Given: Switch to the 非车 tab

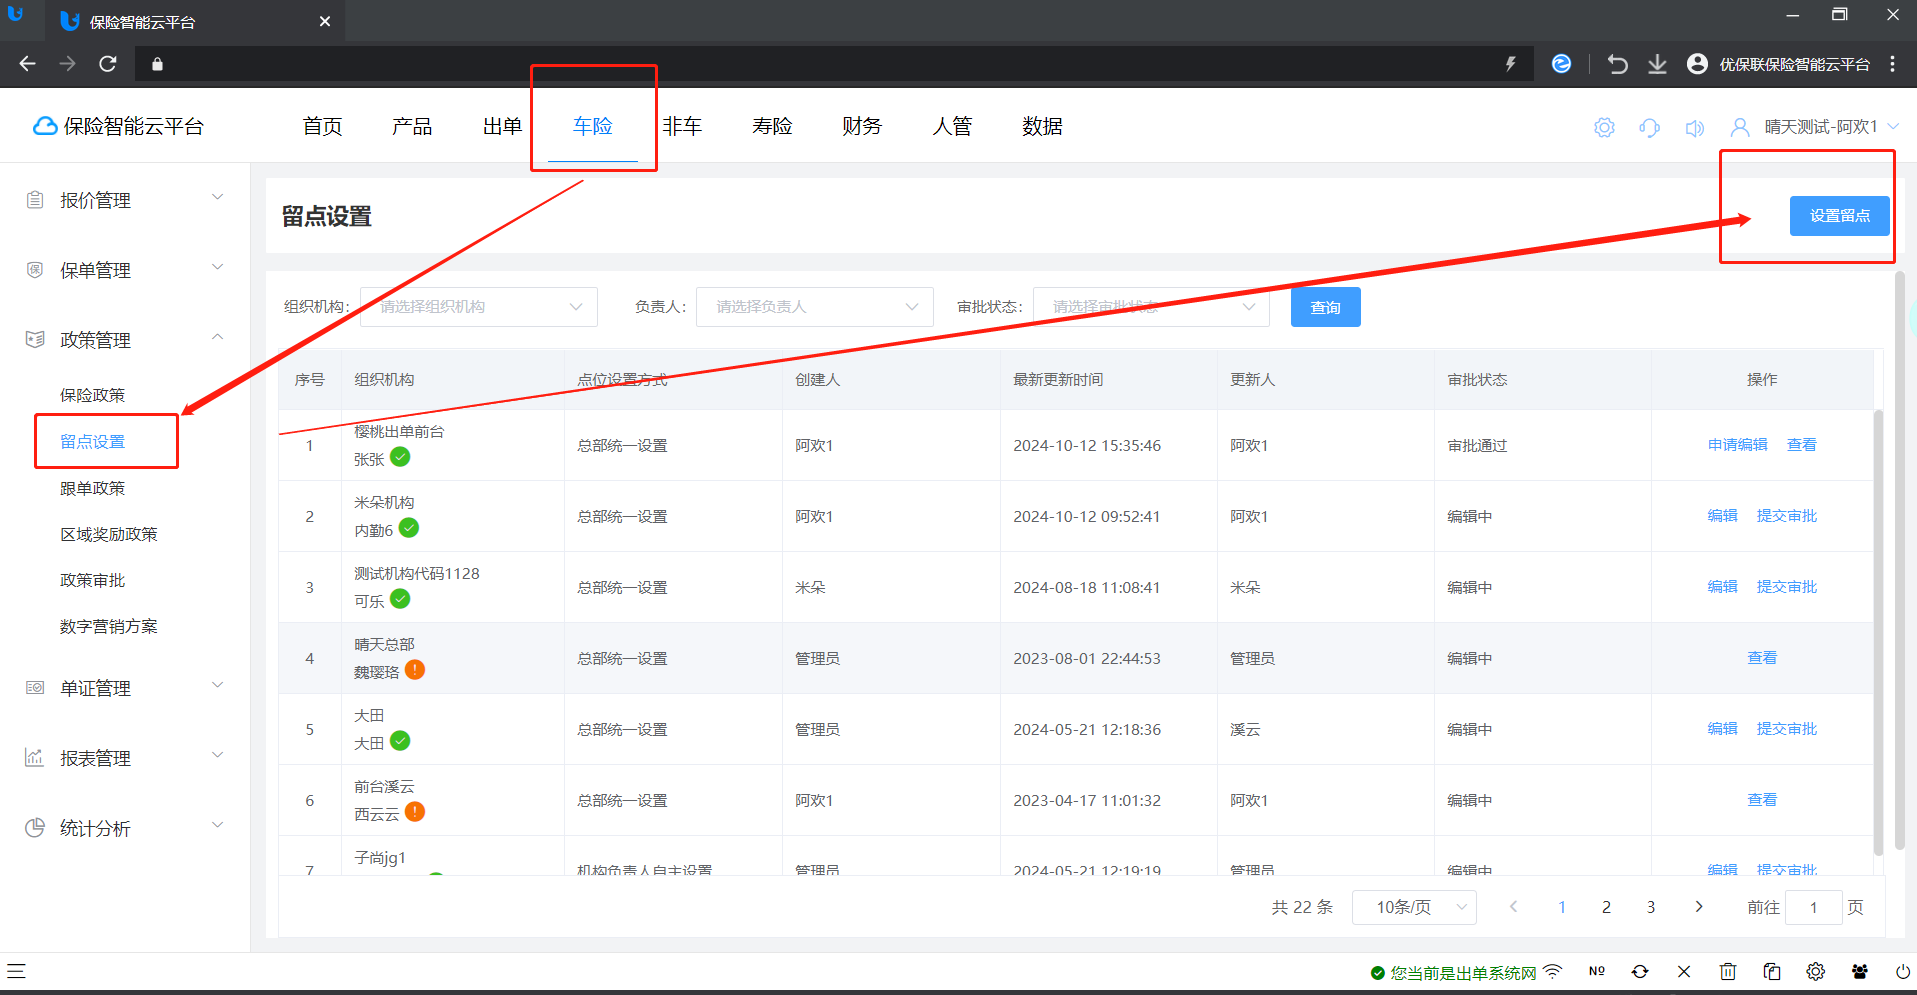Looking at the screenshot, I should 682,127.
